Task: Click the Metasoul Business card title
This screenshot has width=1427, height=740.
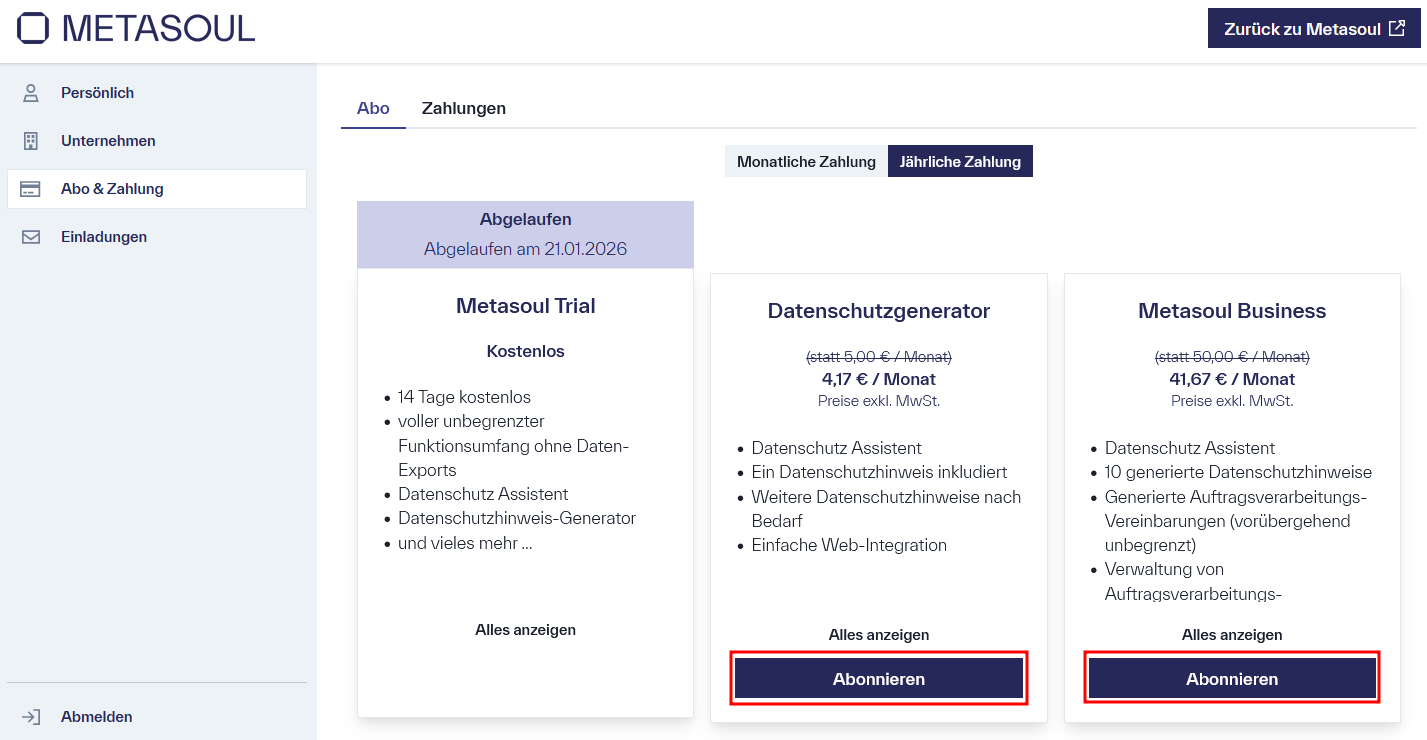Action: pyautogui.click(x=1232, y=311)
